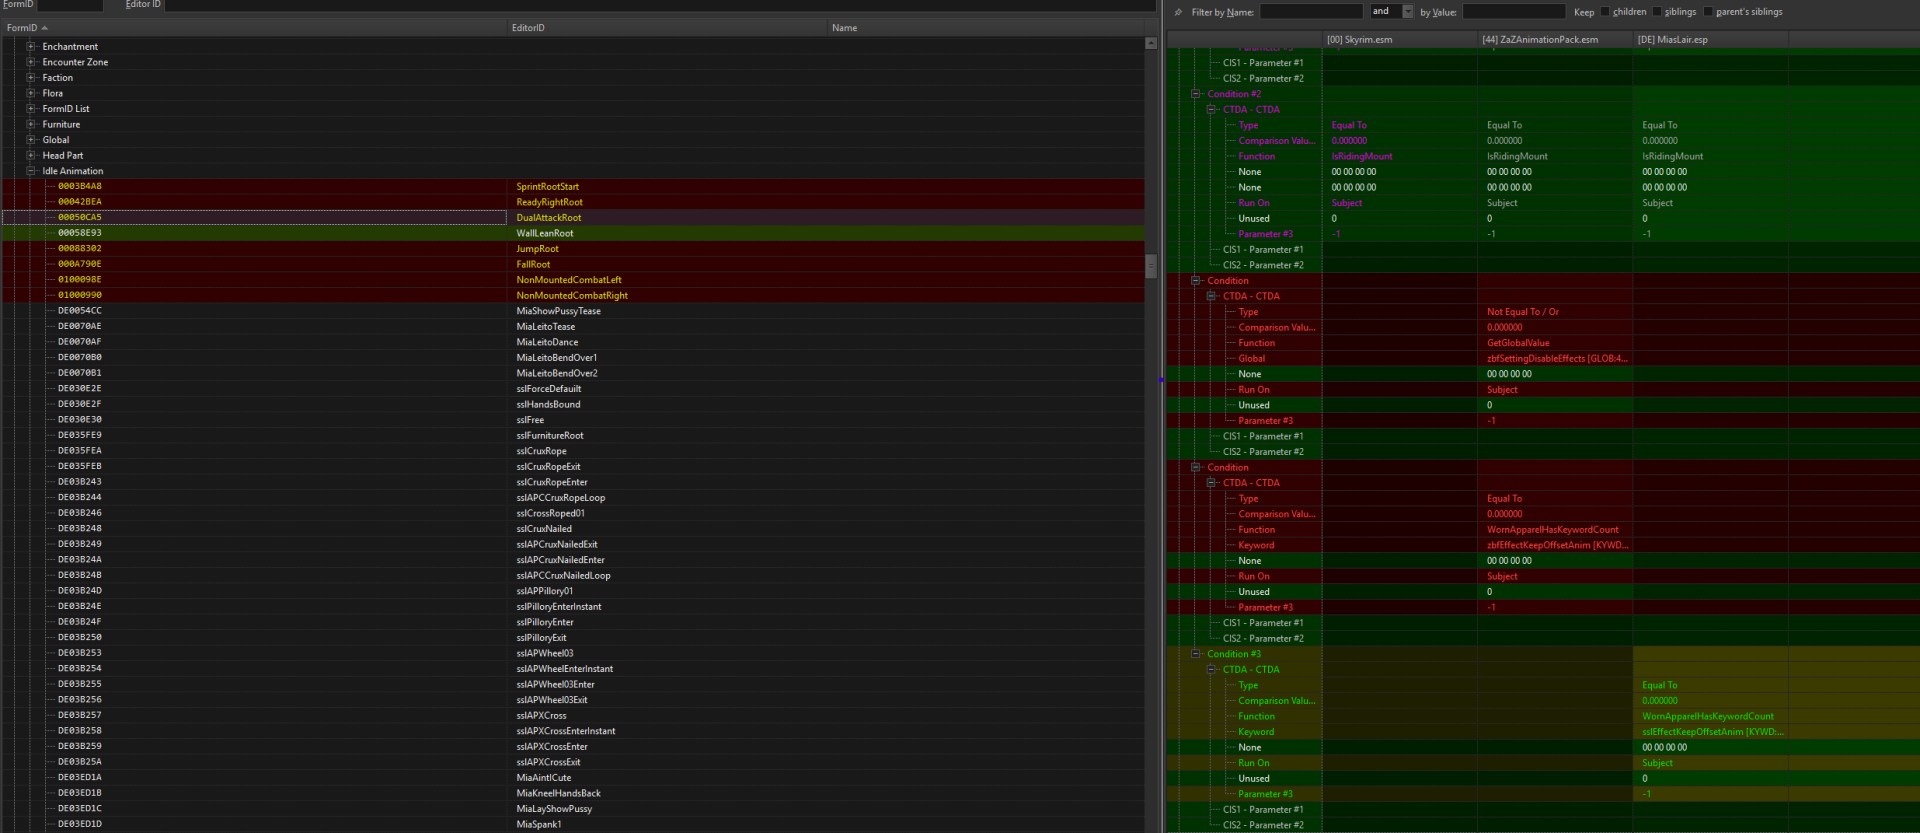Screen dimensions: 1920x833
Task: Click the left panel scroll-up arrow
Action: coord(1151,43)
